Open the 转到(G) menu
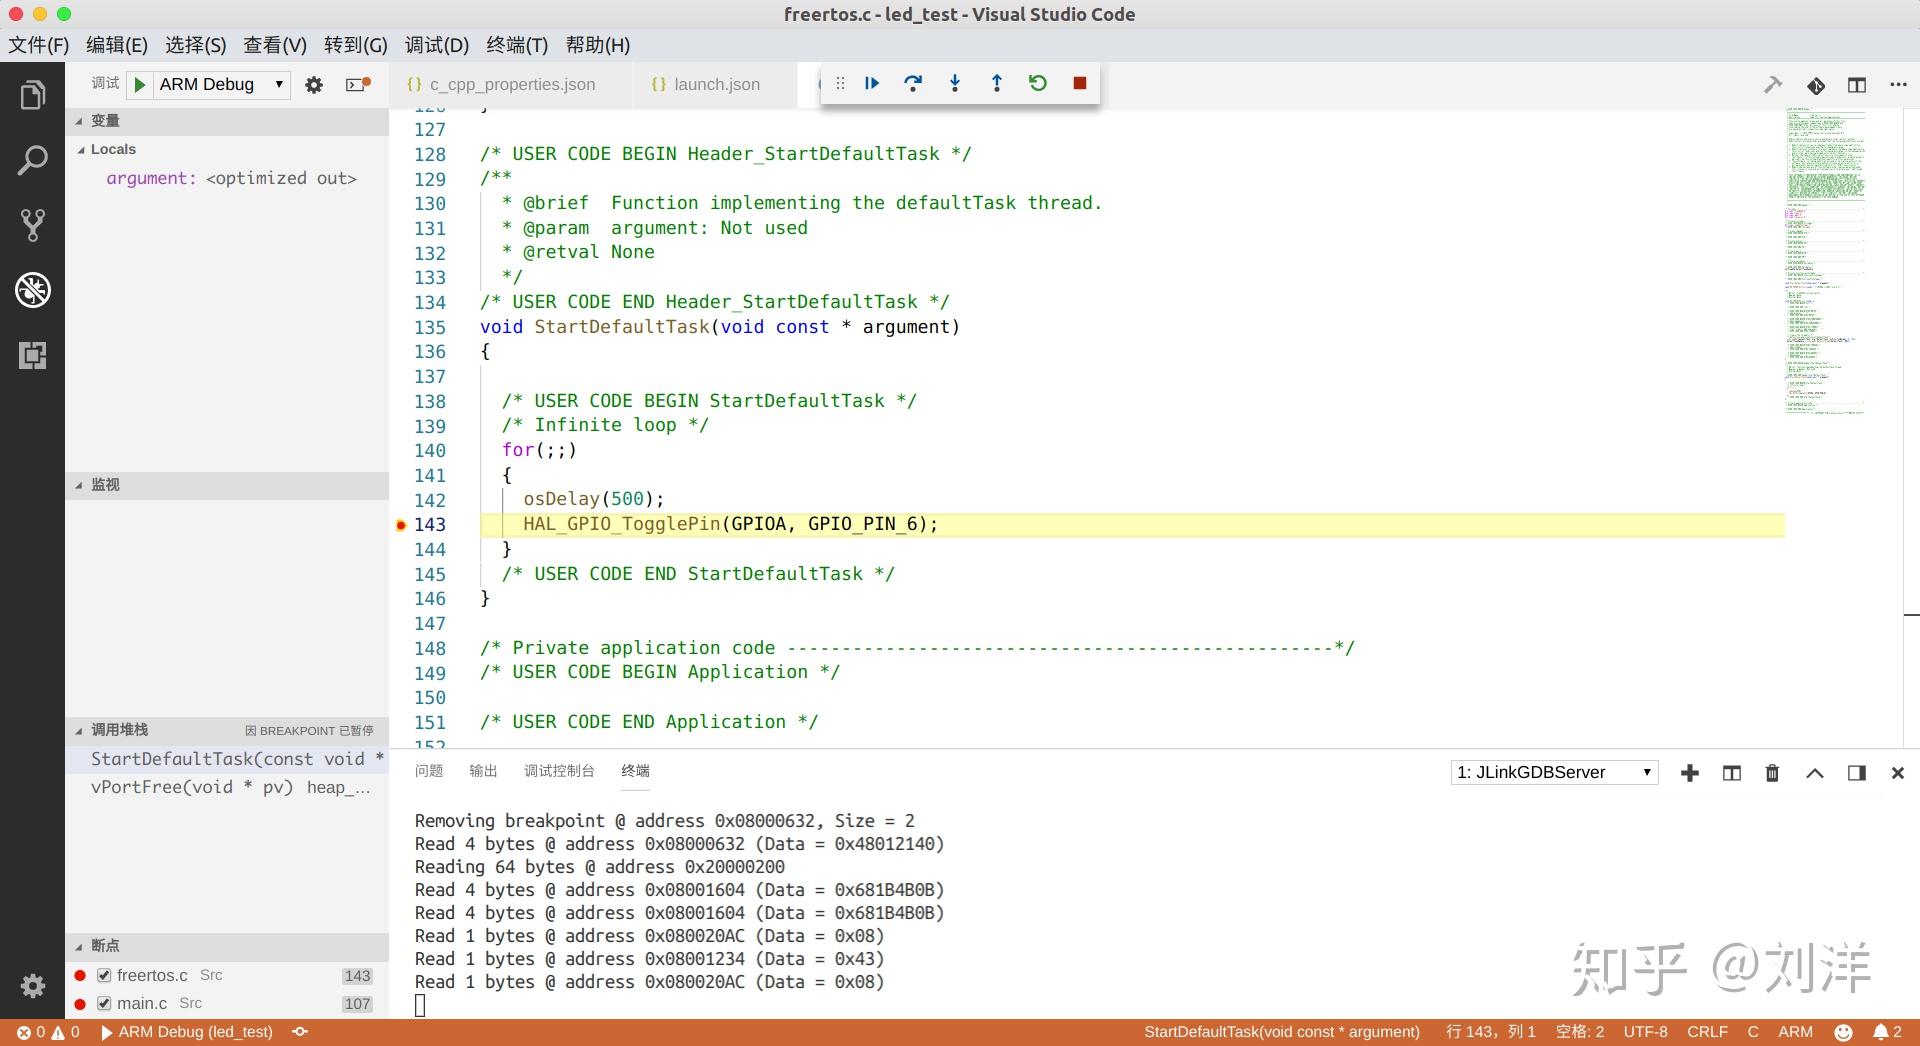The height and width of the screenshot is (1046, 1920). (x=355, y=45)
